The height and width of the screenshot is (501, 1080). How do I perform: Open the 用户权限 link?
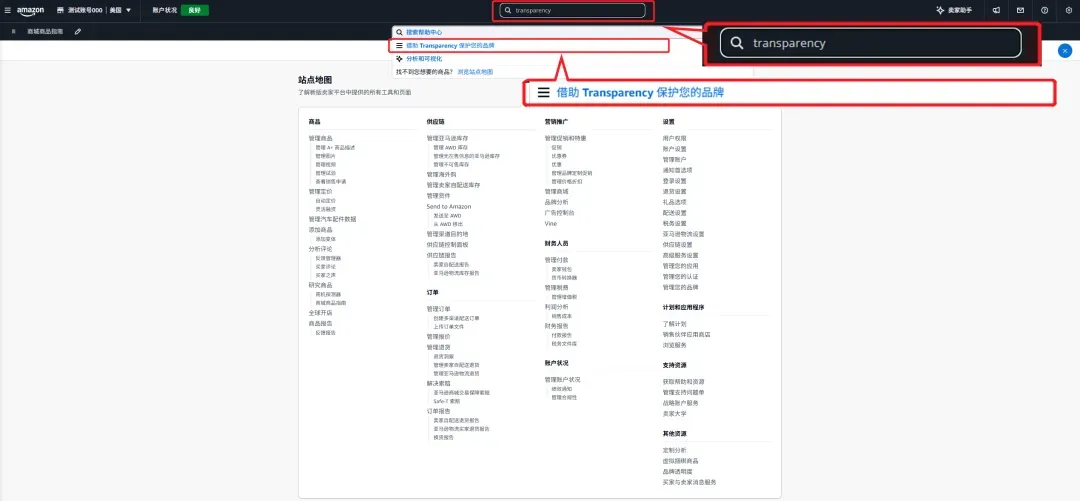point(674,139)
